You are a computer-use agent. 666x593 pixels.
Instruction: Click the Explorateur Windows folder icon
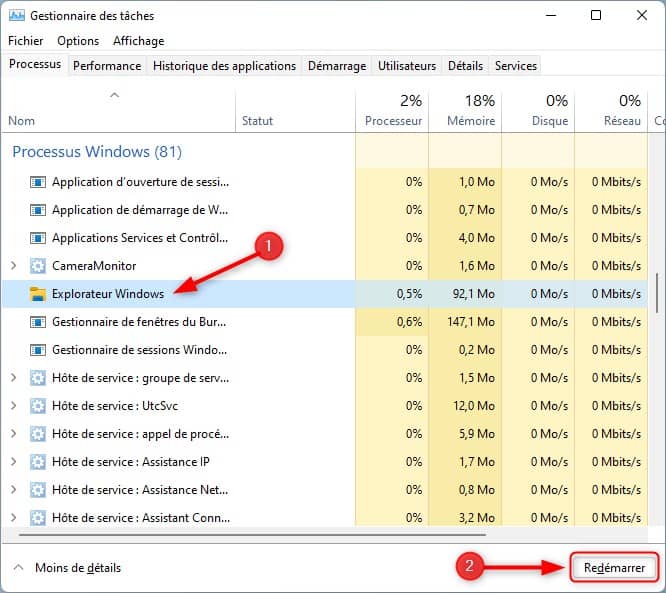(38, 294)
